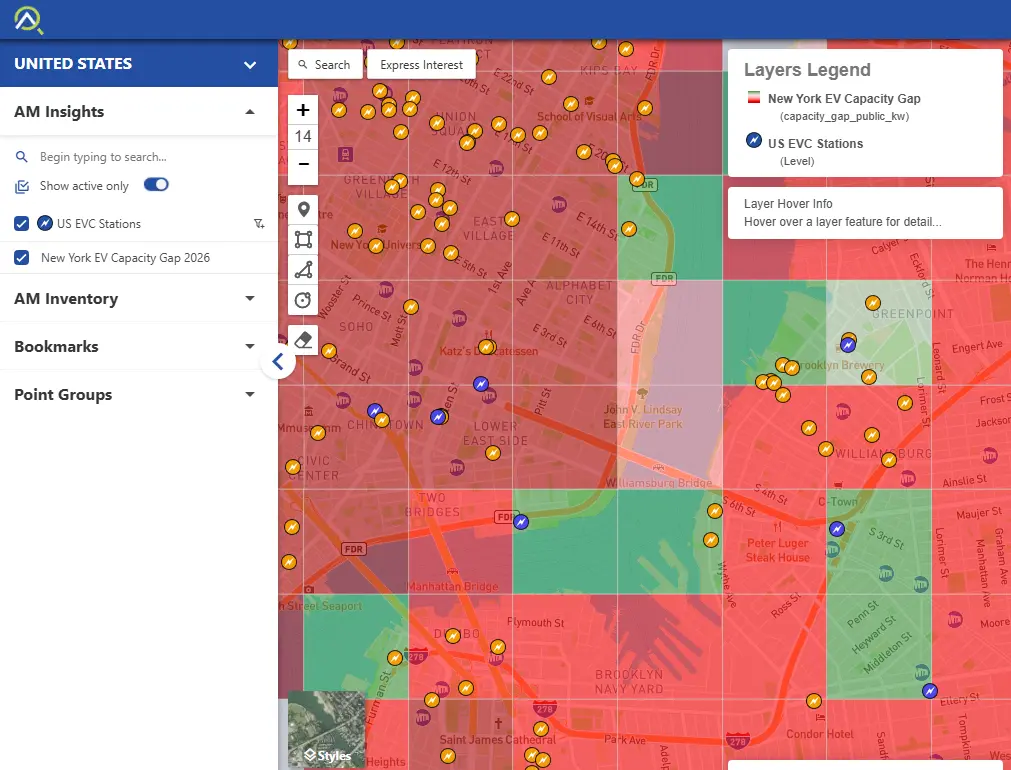Expand the Bookmarks section
Viewport: 1011px width, 770px height.
click(249, 347)
